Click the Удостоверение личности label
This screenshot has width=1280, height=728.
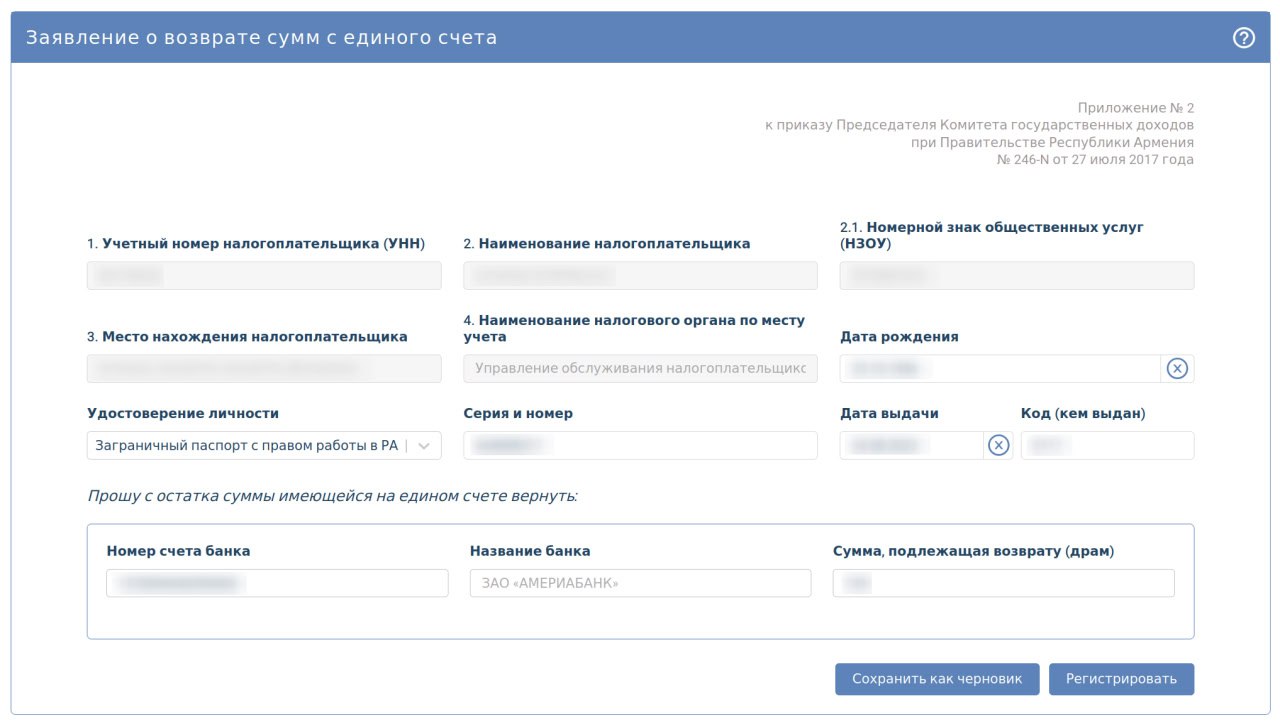point(183,414)
